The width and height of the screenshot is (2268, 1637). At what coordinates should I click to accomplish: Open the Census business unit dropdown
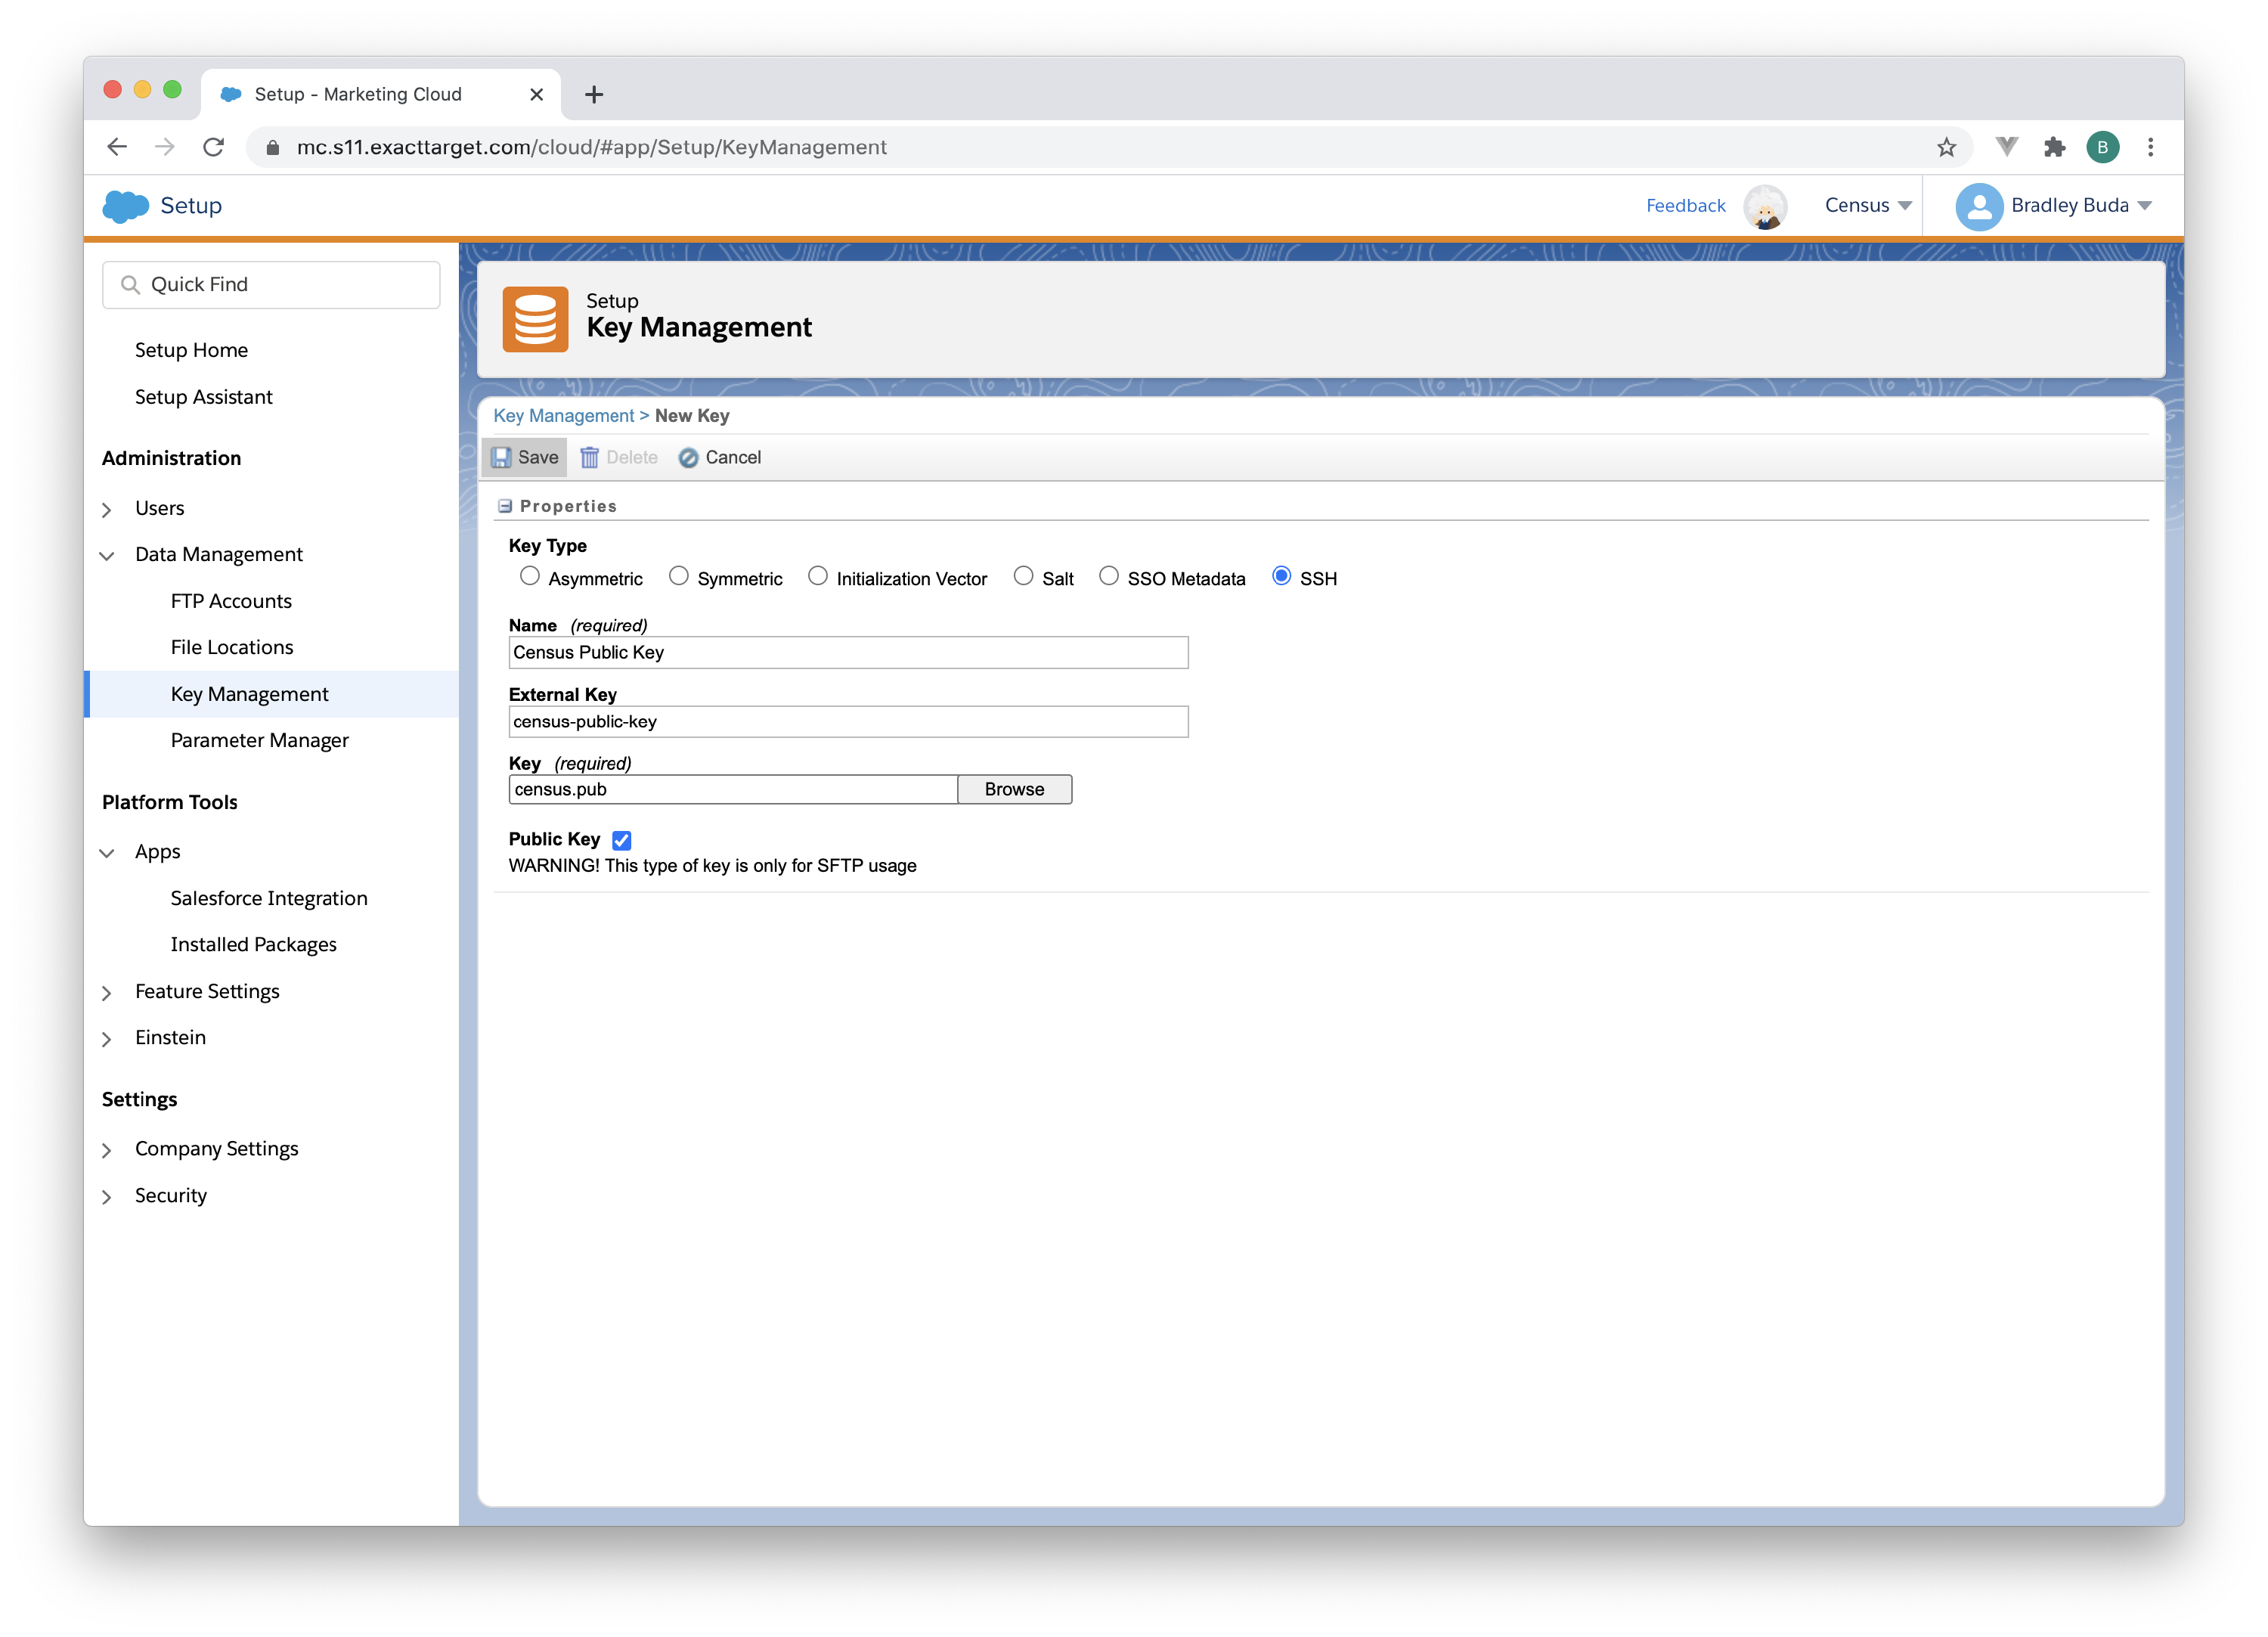point(1867,206)
